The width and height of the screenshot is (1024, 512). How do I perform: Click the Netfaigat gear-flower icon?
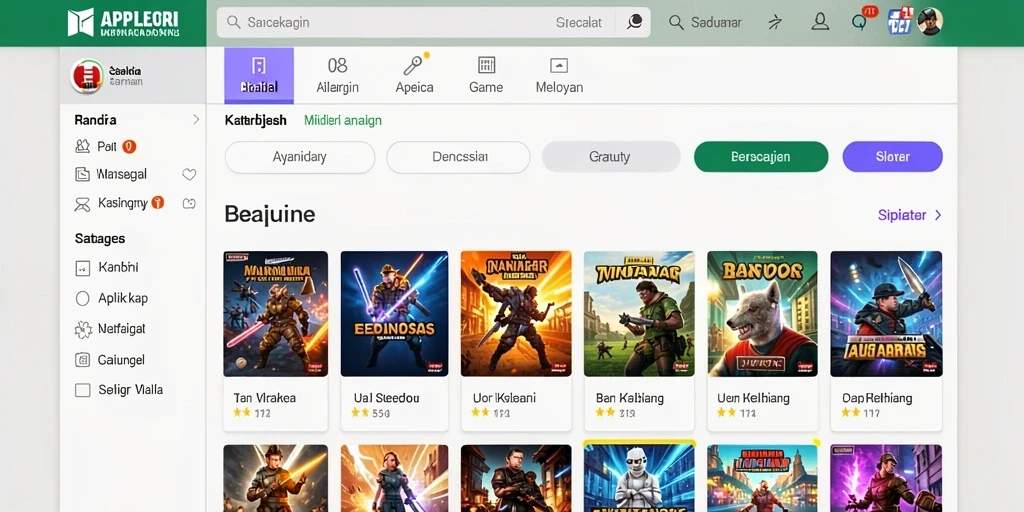coord(82,329)
